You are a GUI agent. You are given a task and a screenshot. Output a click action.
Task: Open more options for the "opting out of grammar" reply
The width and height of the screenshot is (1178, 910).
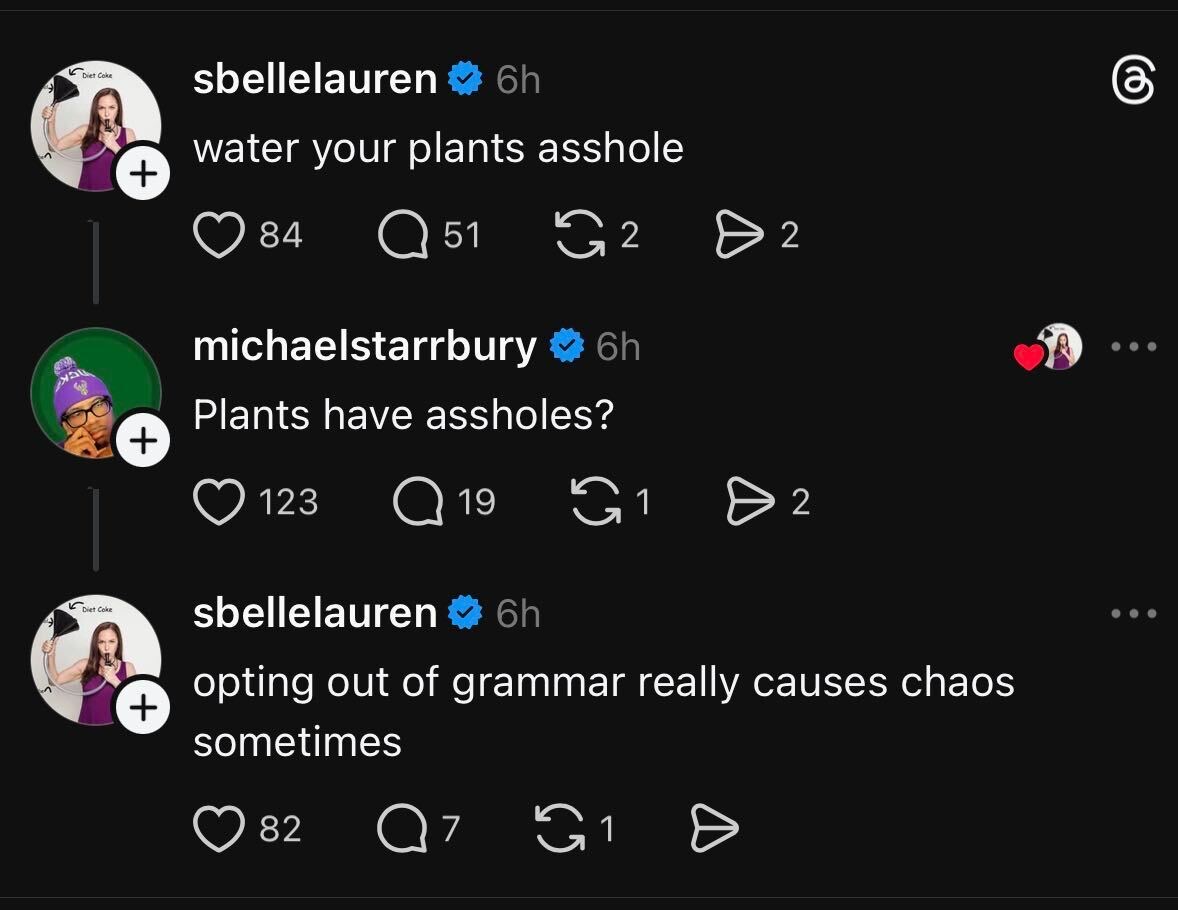coord(1134,613)
